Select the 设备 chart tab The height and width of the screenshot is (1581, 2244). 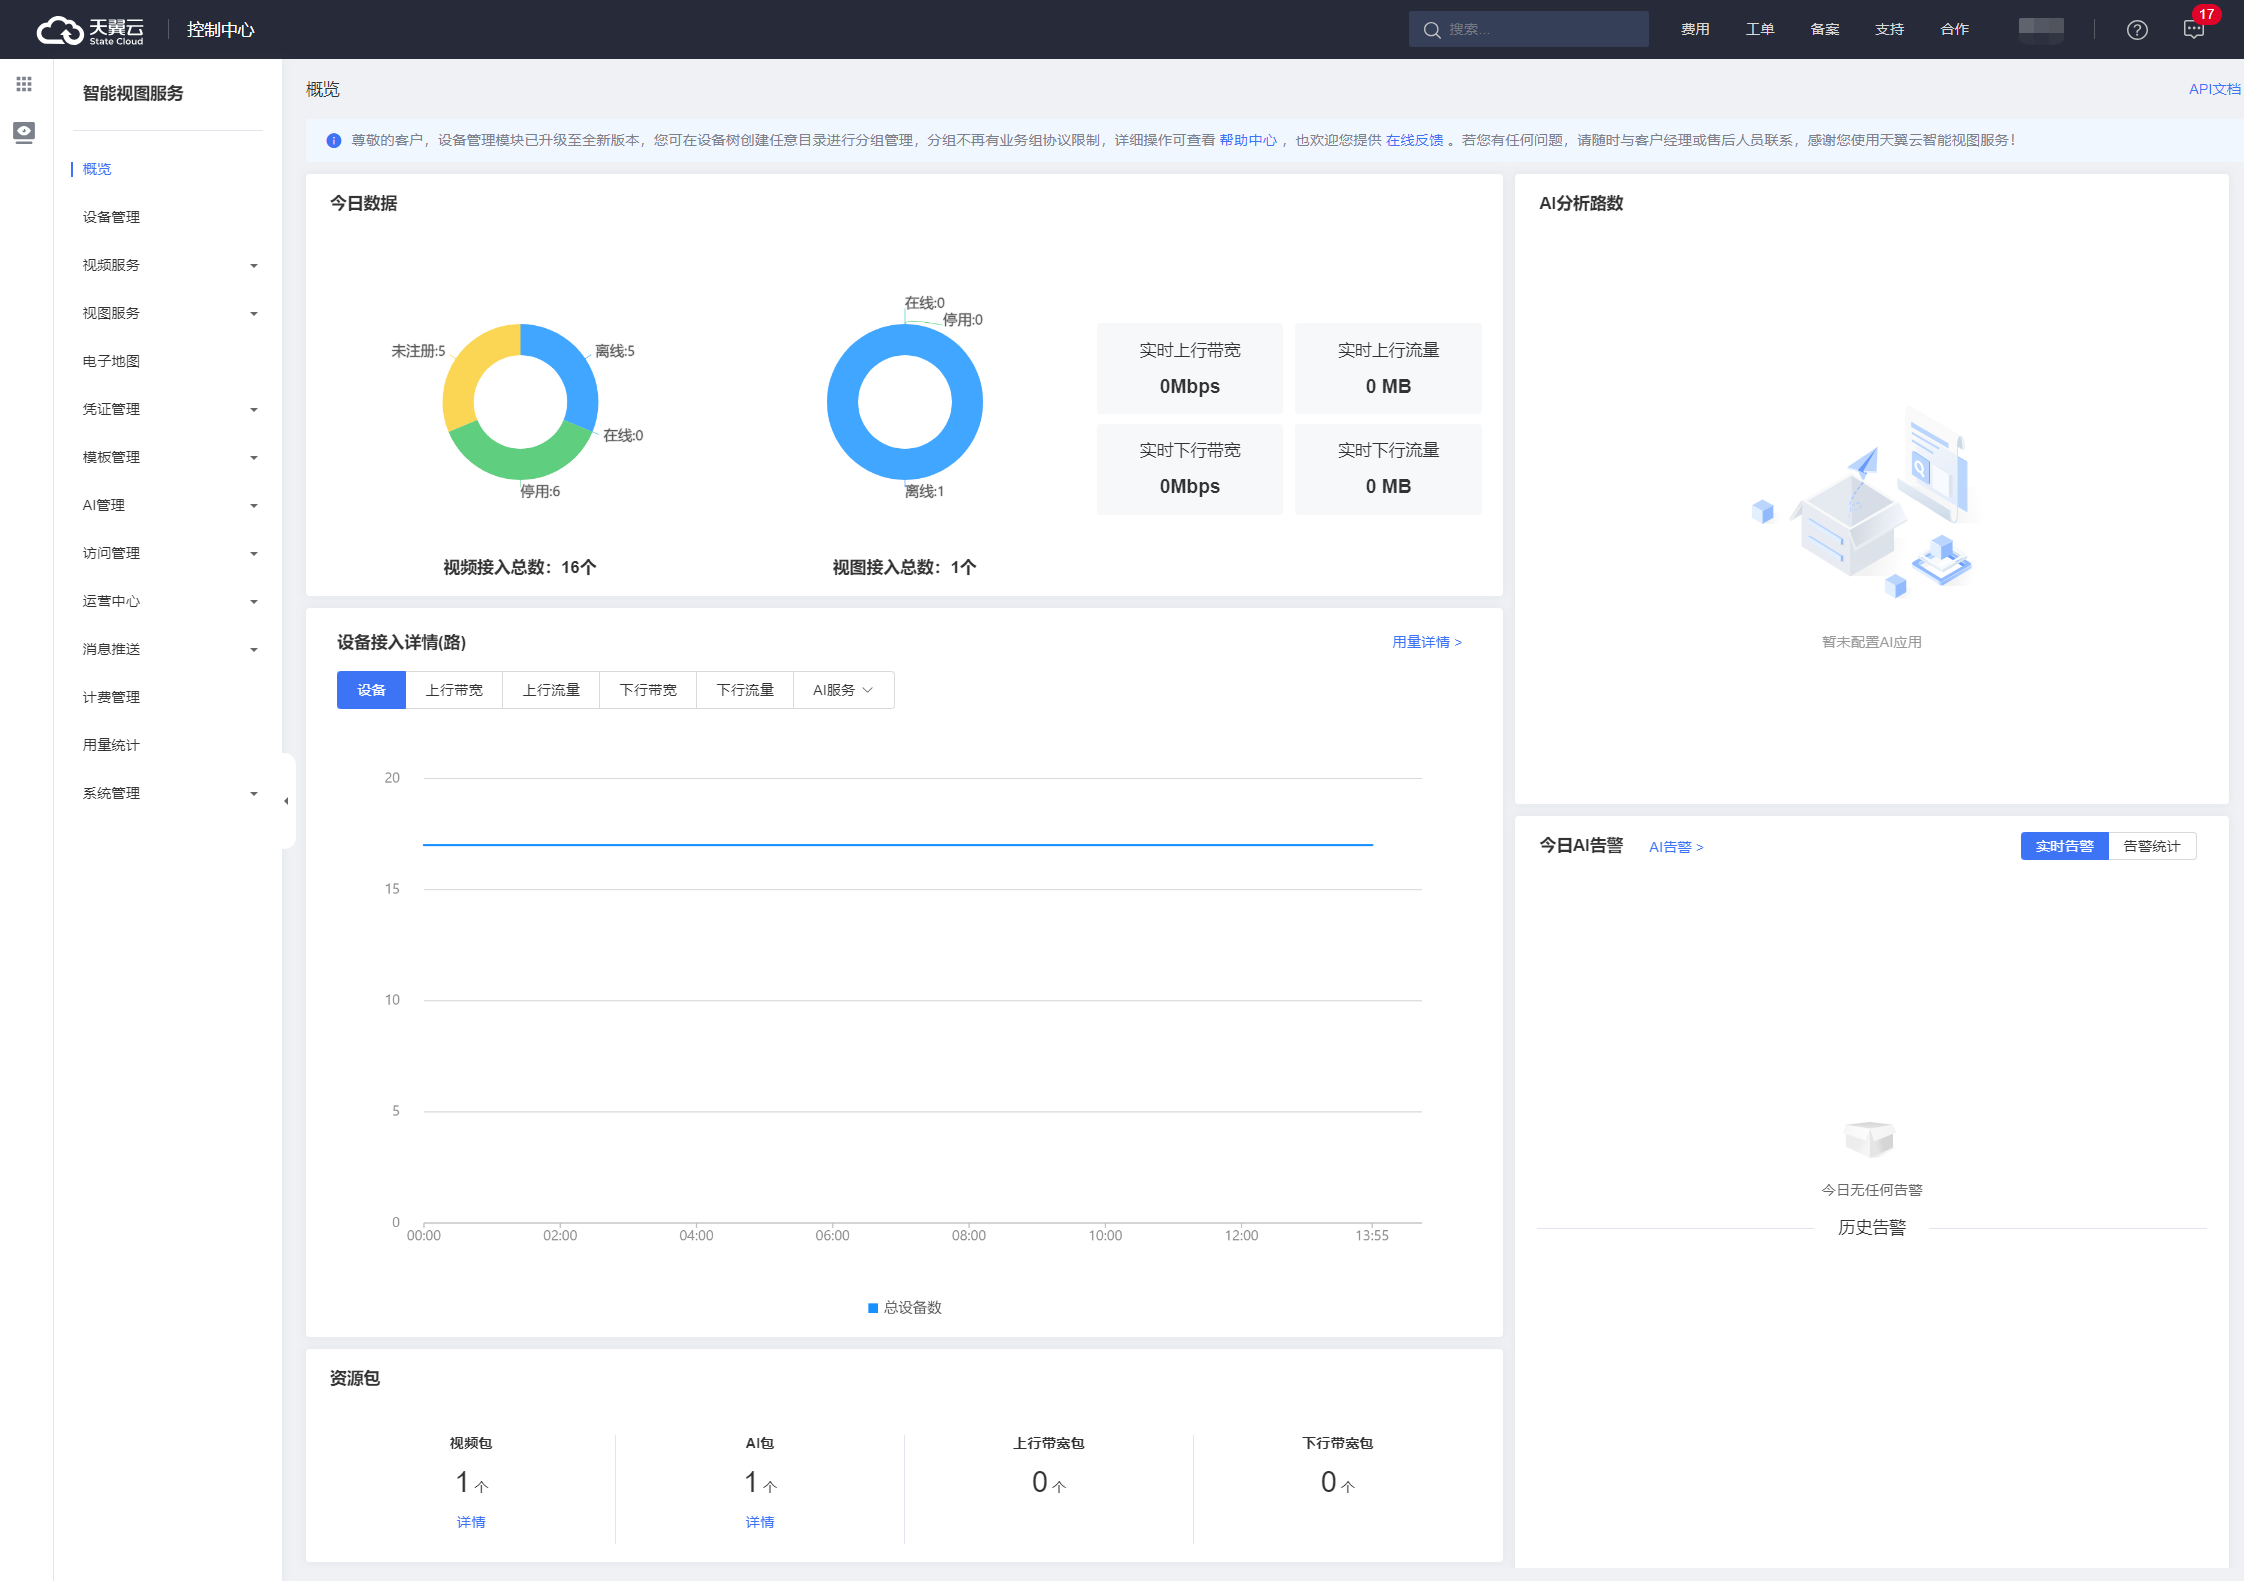(x=371, y=690)
